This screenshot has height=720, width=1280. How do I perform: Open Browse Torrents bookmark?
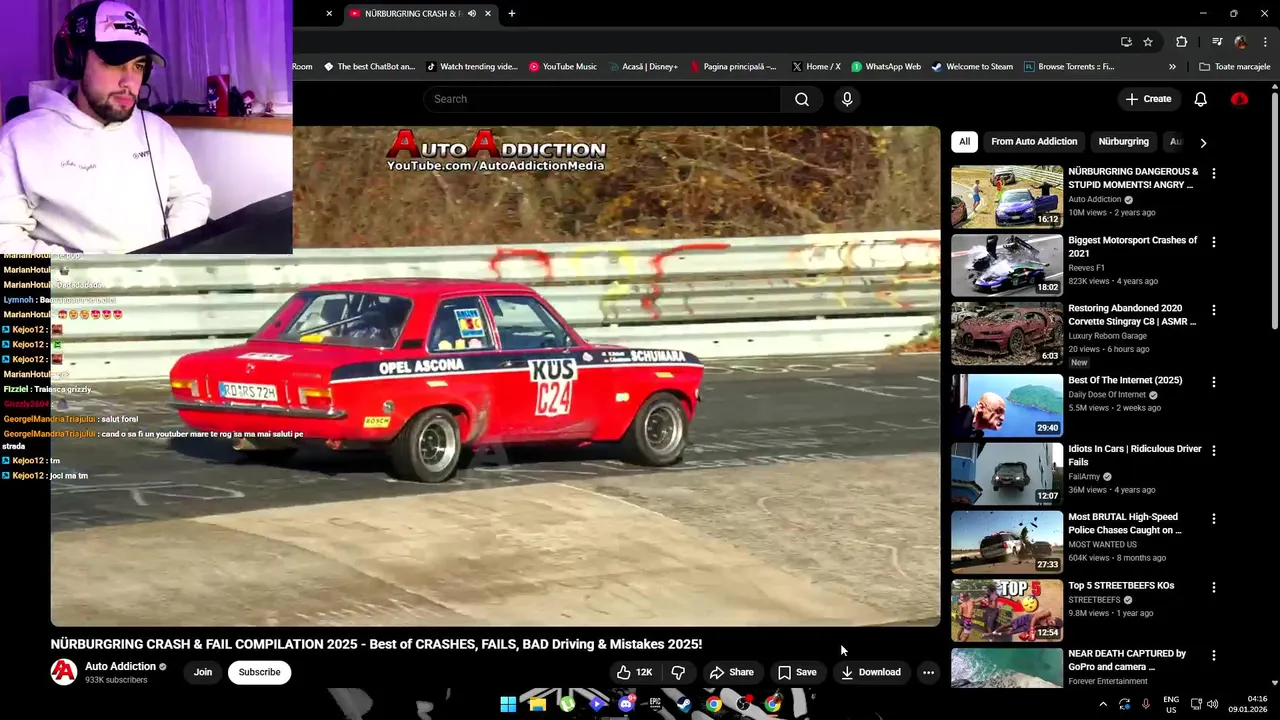[x=1069, y=67]
